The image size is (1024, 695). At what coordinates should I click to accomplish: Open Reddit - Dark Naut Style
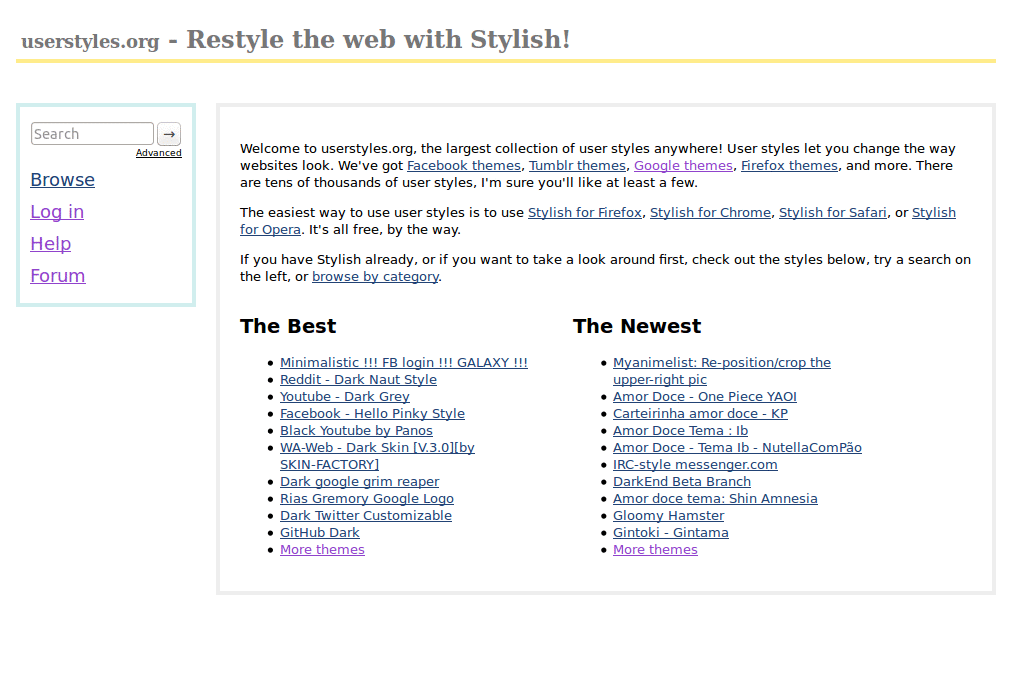359,380
